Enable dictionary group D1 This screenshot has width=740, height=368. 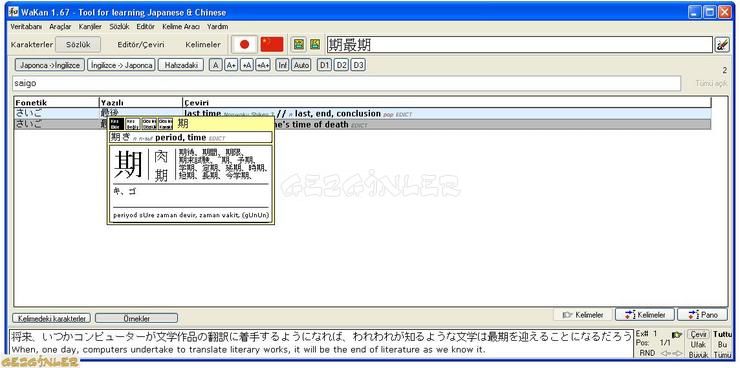324,65
